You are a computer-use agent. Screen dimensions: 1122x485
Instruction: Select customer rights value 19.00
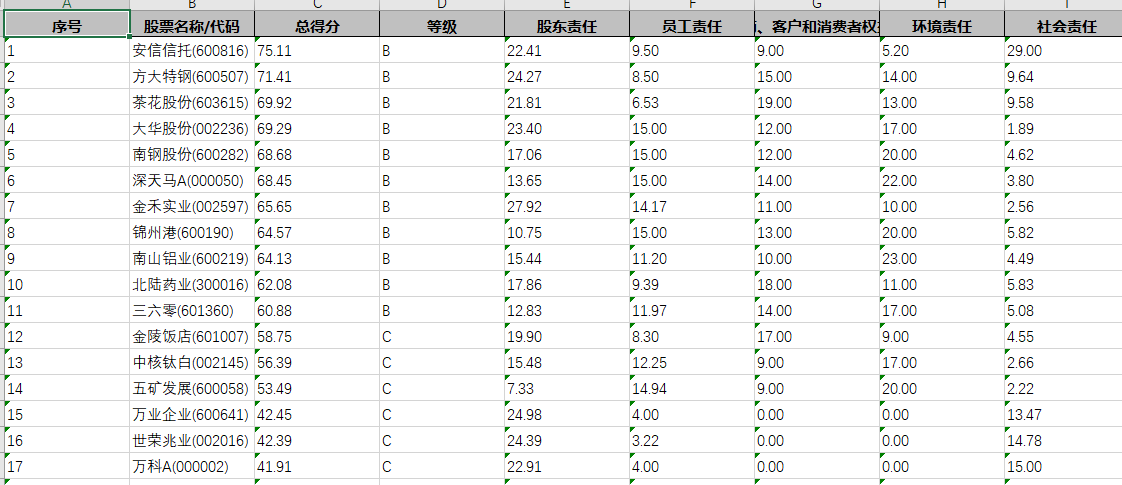817,102
